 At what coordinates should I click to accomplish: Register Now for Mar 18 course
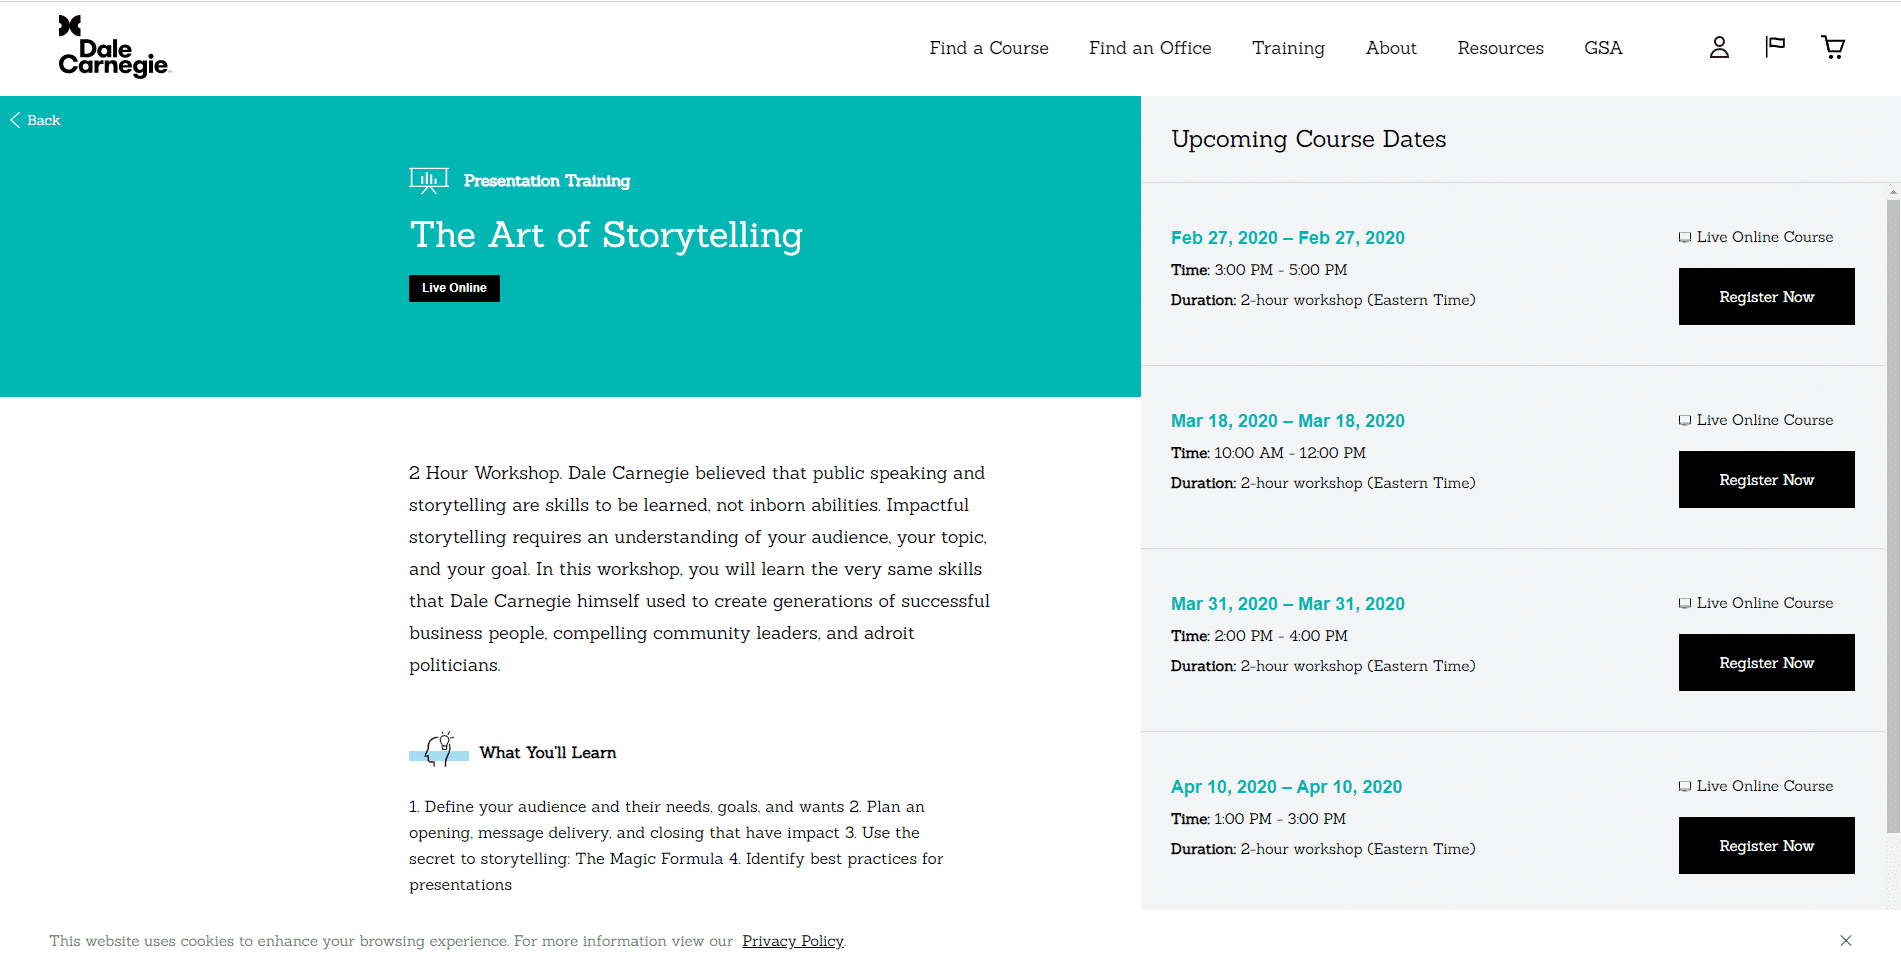click(x=1767, y=479)
